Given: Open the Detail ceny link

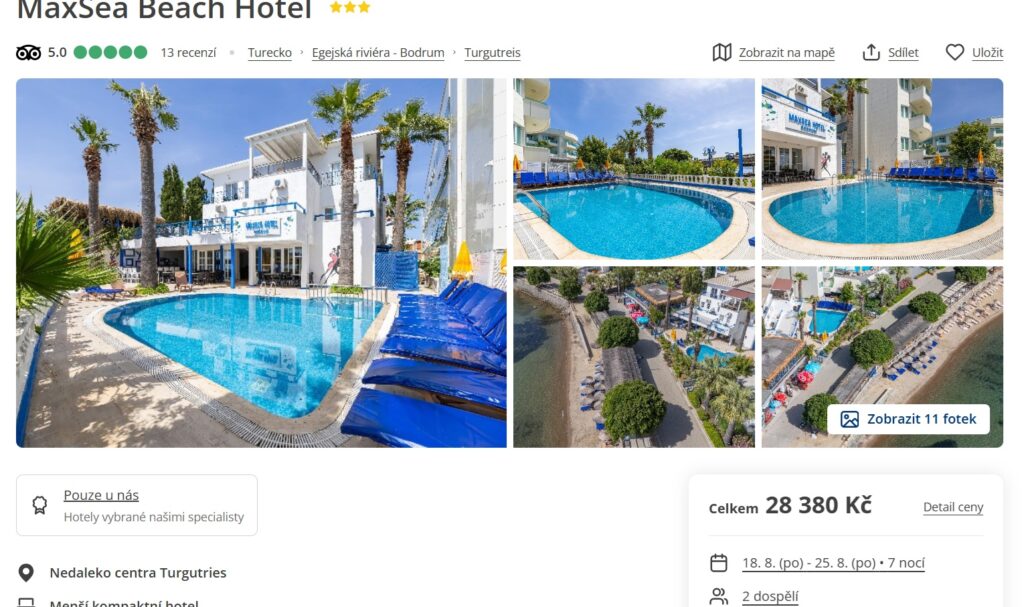Looking at the screenshot, I should point(953,507).
